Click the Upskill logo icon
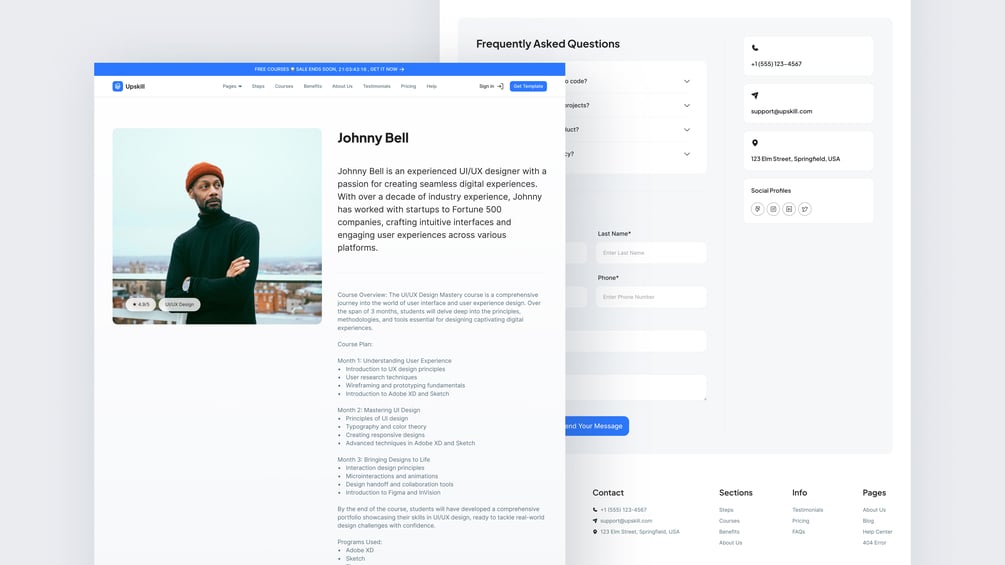Image resolution: width=1005 pixels, height=565 pixels. [117, 86]
